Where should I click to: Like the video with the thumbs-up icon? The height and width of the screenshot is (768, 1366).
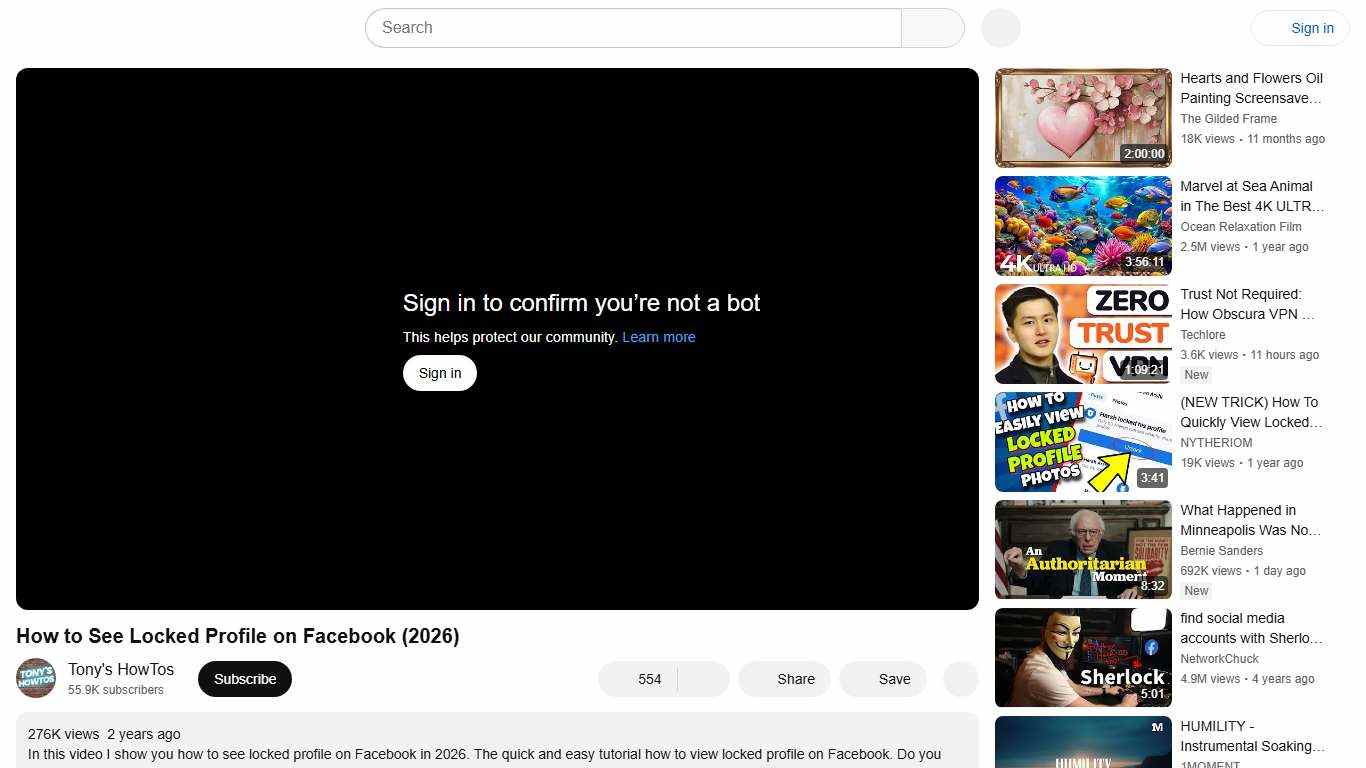(630, 679)
